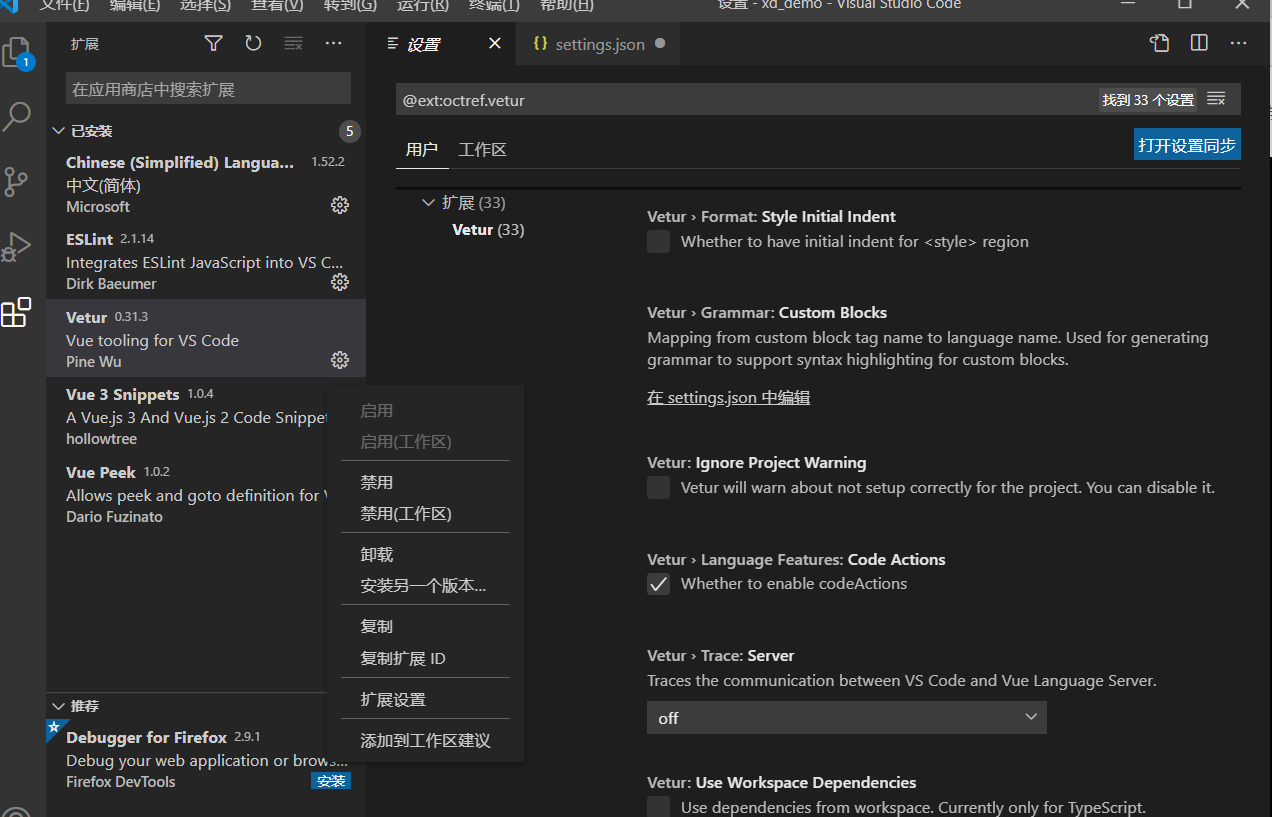Screen dimensions: 1272x817
Task: Select Vetur (33) in settings tree
Action: pos(488,230)
